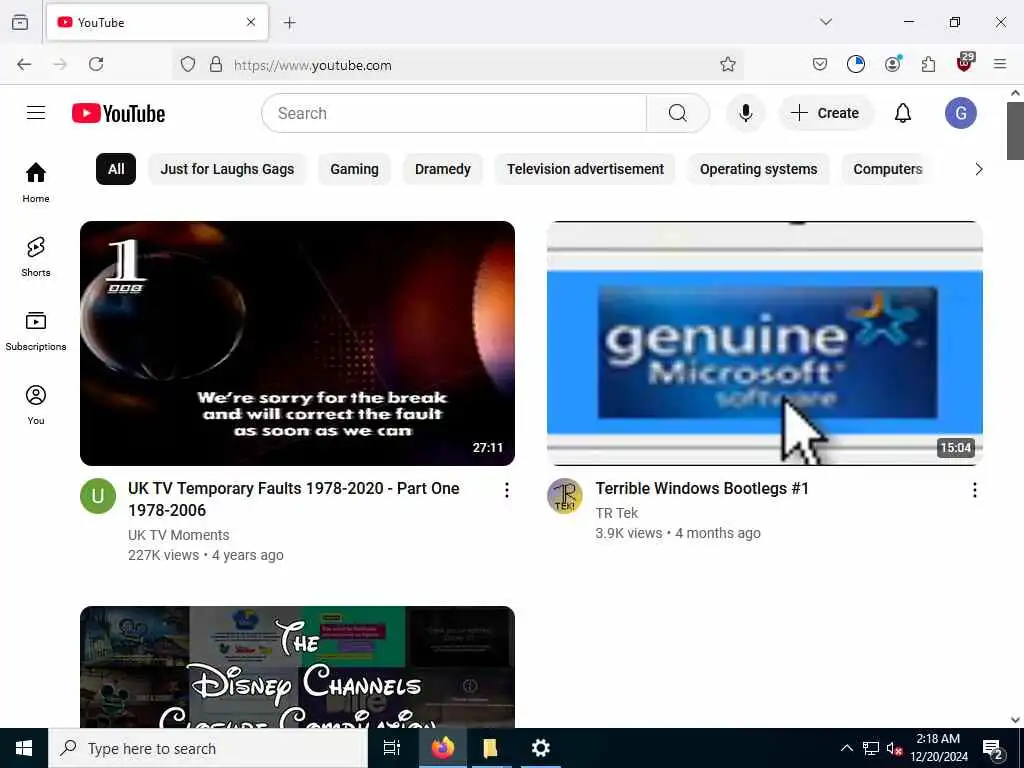
Task: Open the You section in sidebar
Action: pyautogui.click(x=36, y=405)
